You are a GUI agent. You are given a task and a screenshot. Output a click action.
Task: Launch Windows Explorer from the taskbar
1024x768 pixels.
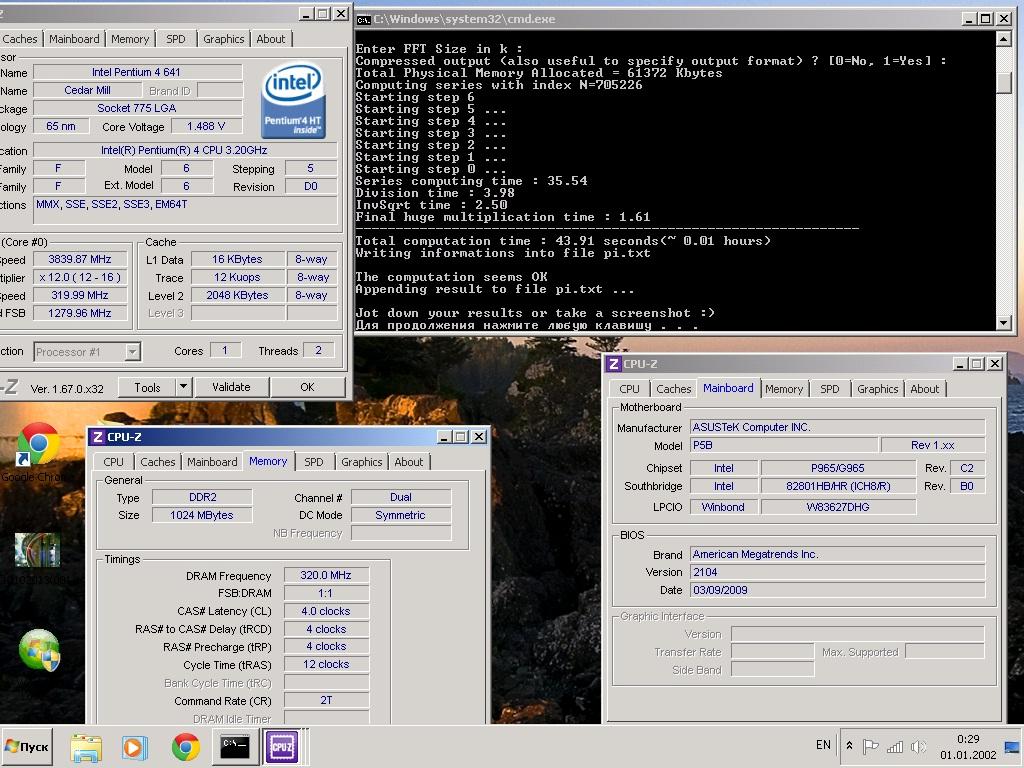point(86,747)
